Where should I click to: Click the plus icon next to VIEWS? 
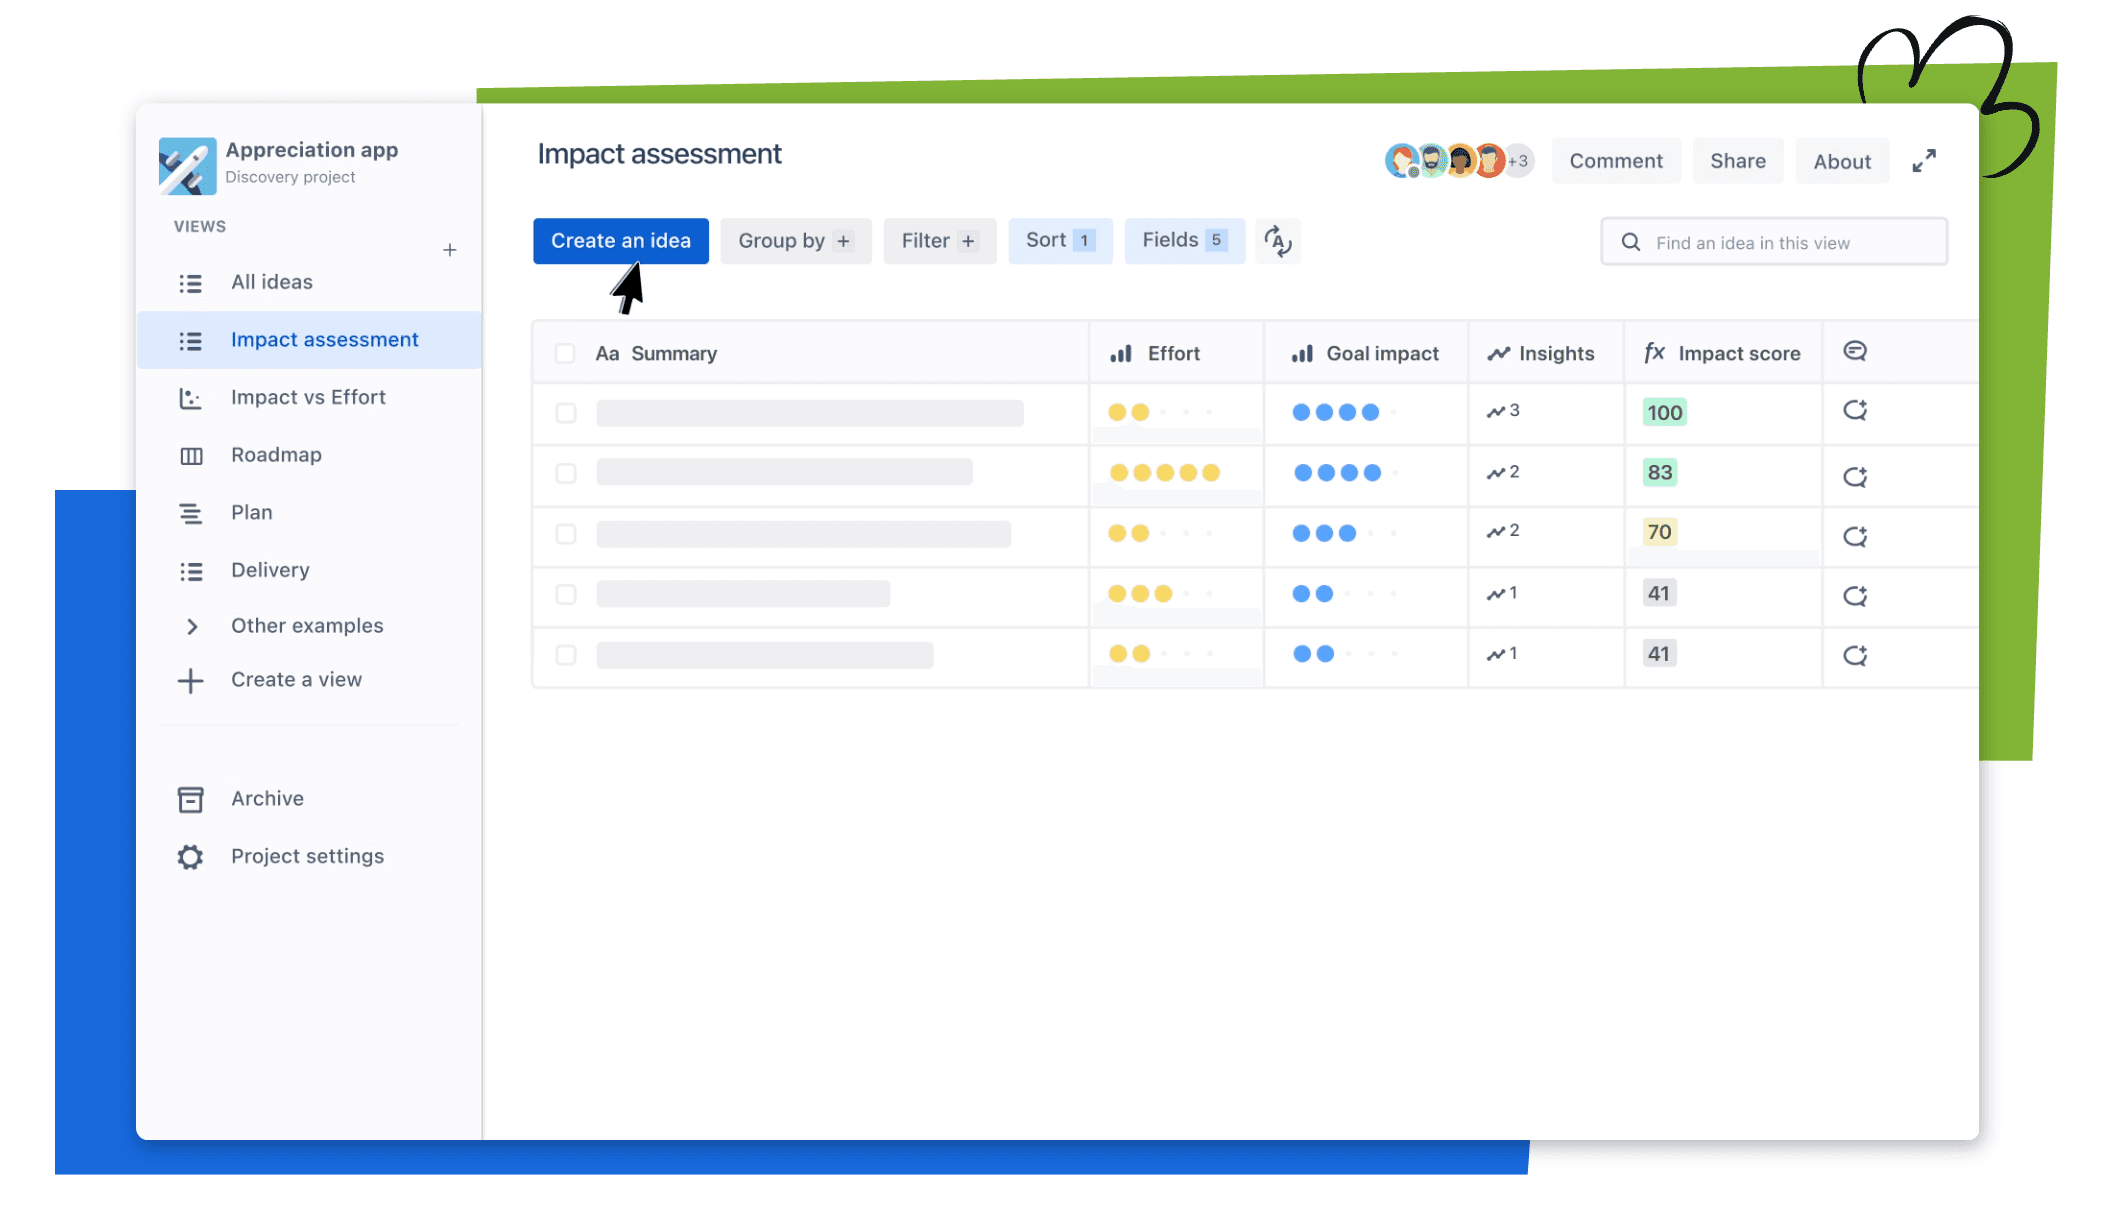click(x=450, y=250)
